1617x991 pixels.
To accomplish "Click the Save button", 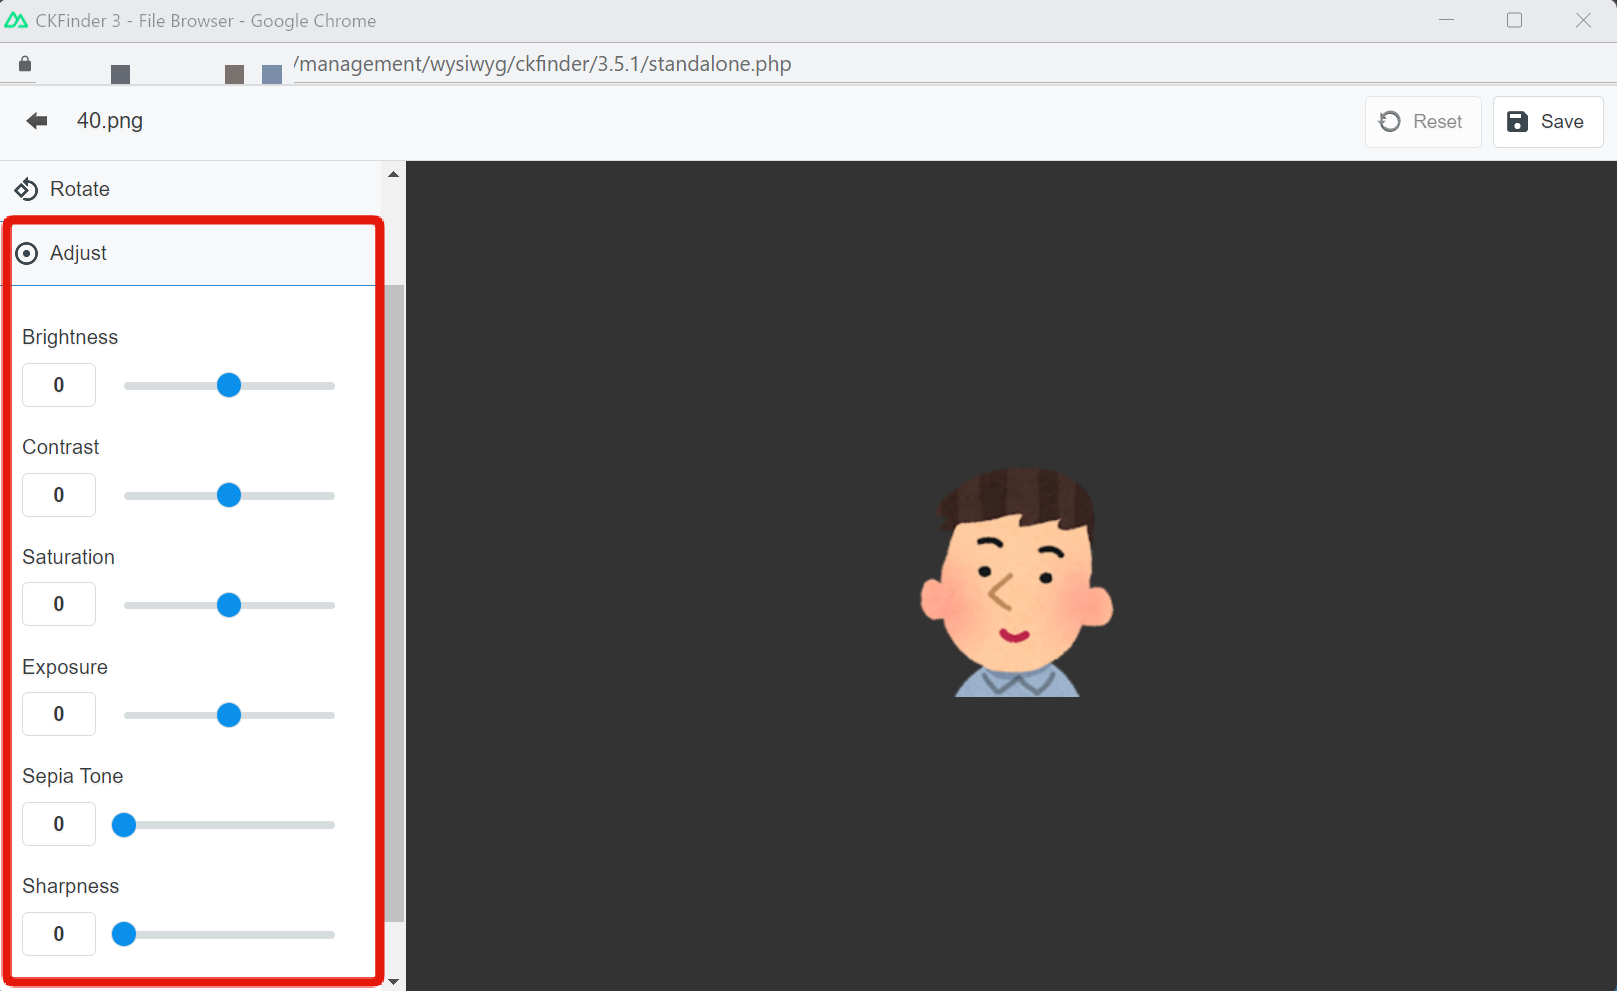I will (1547, 122).
